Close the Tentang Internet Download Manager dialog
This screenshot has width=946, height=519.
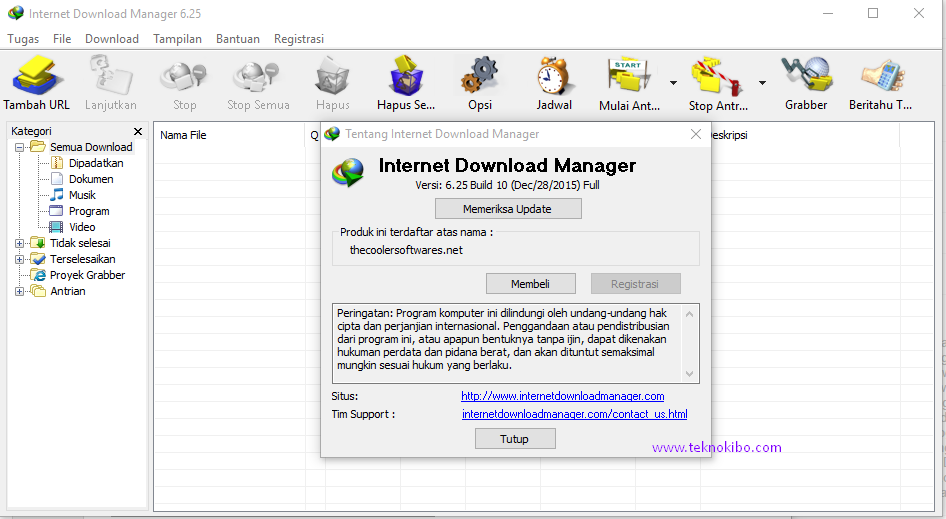click(x=696, y=134)
